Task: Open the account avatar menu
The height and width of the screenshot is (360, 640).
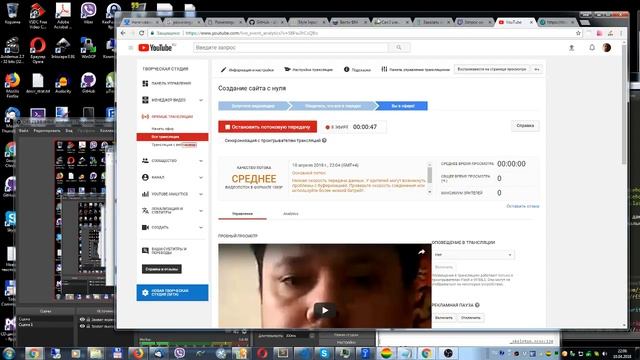Action: point(607,47)
